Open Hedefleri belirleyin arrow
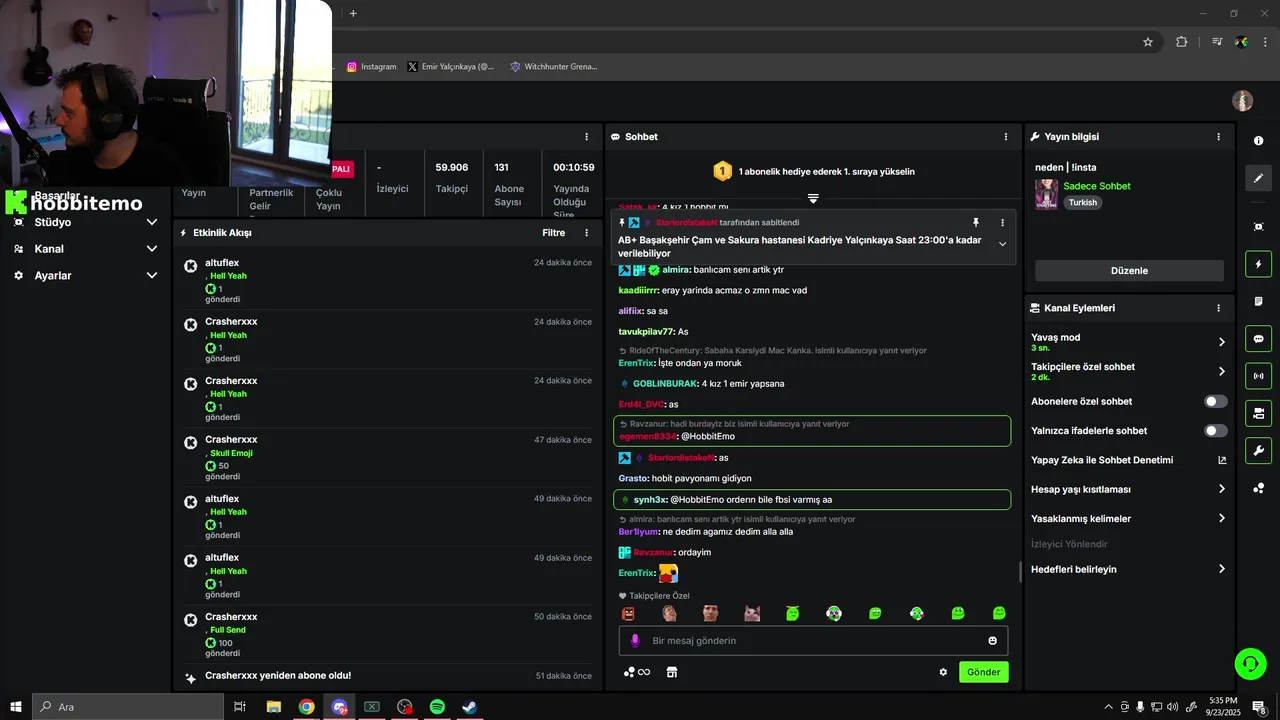The width and height of the screenshot is (1280, 720). 1221,569
